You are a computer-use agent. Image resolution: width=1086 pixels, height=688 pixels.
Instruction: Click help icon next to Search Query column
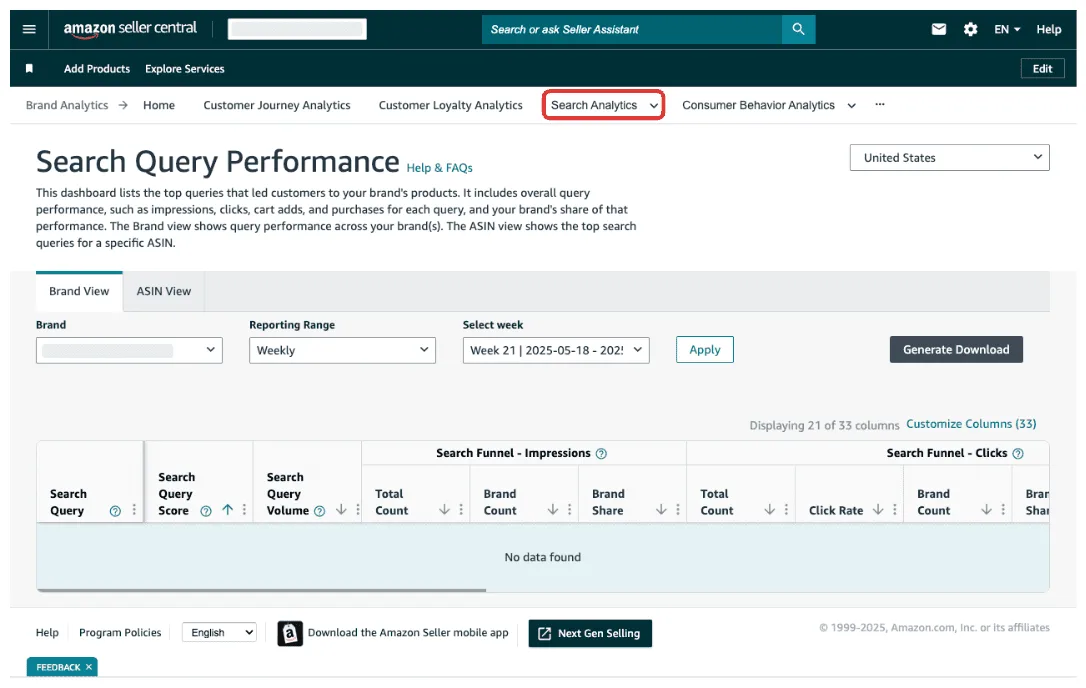(115, 511)
